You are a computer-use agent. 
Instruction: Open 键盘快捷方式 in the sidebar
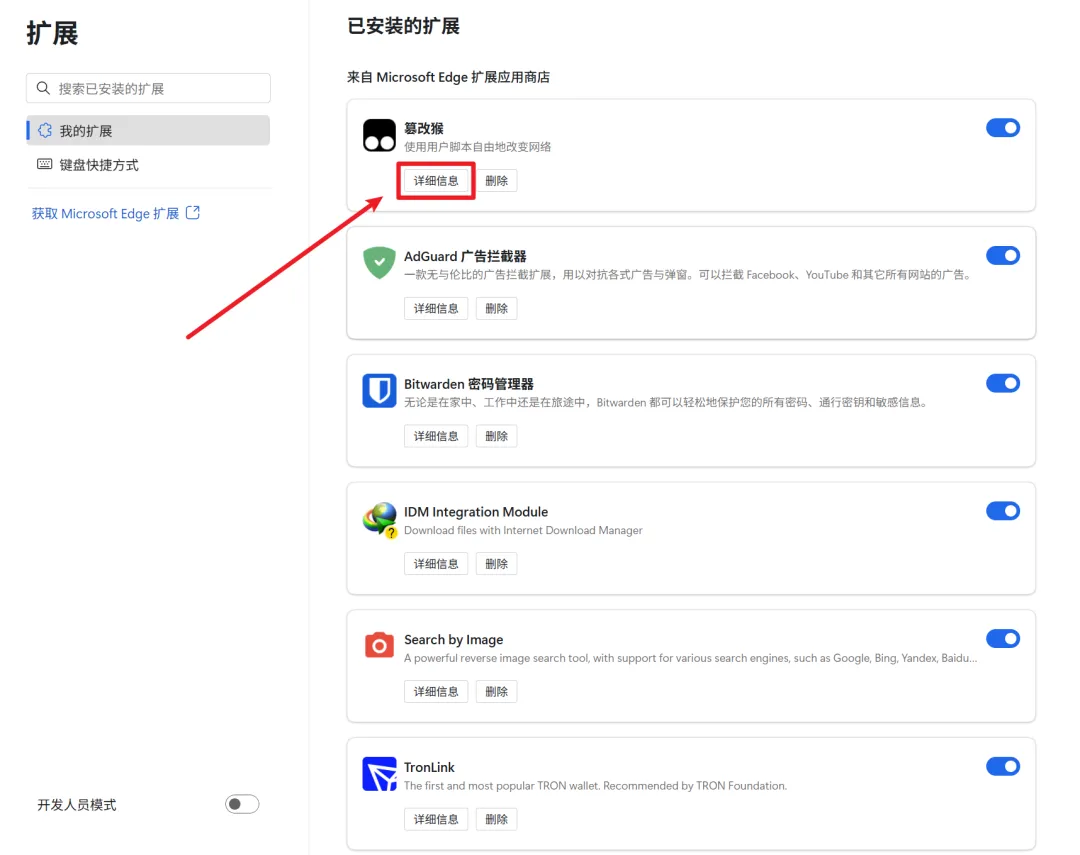click(x=148, y=165)
